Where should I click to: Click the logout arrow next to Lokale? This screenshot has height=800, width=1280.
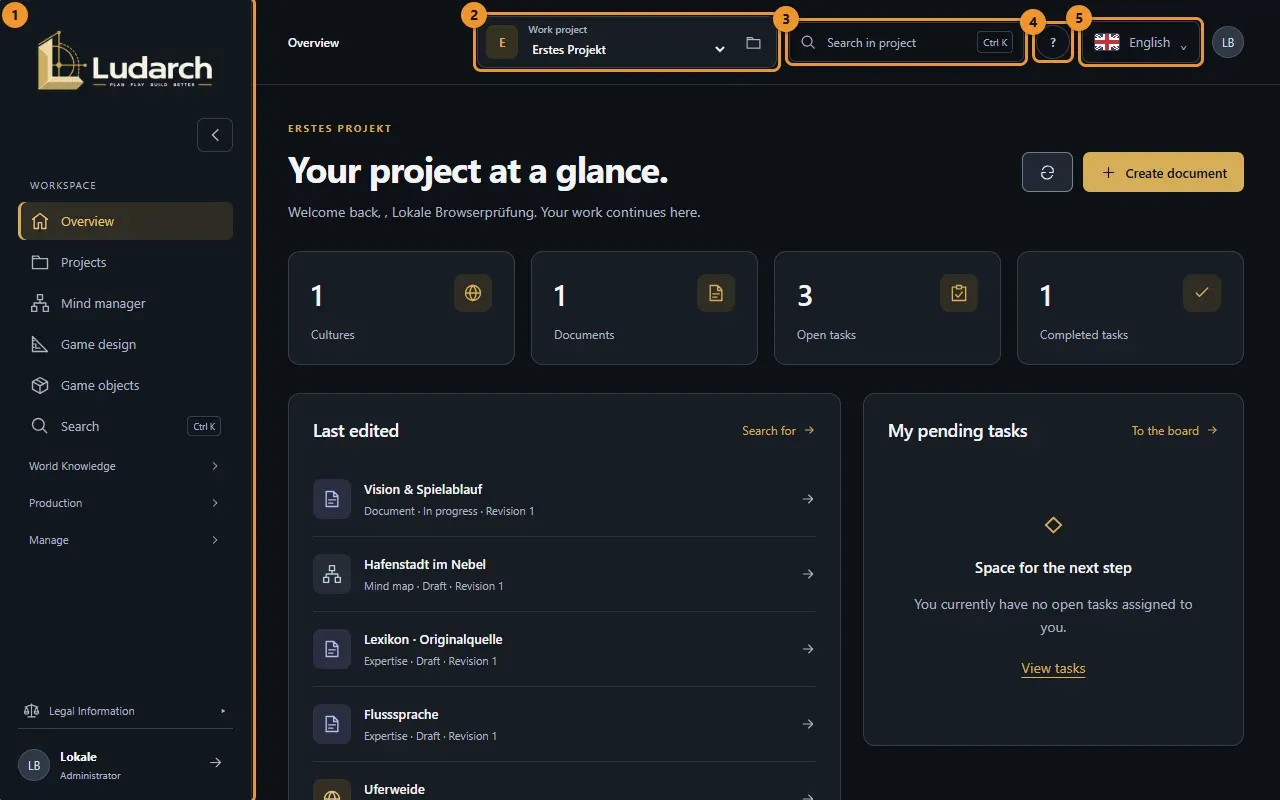coord(215,763)
